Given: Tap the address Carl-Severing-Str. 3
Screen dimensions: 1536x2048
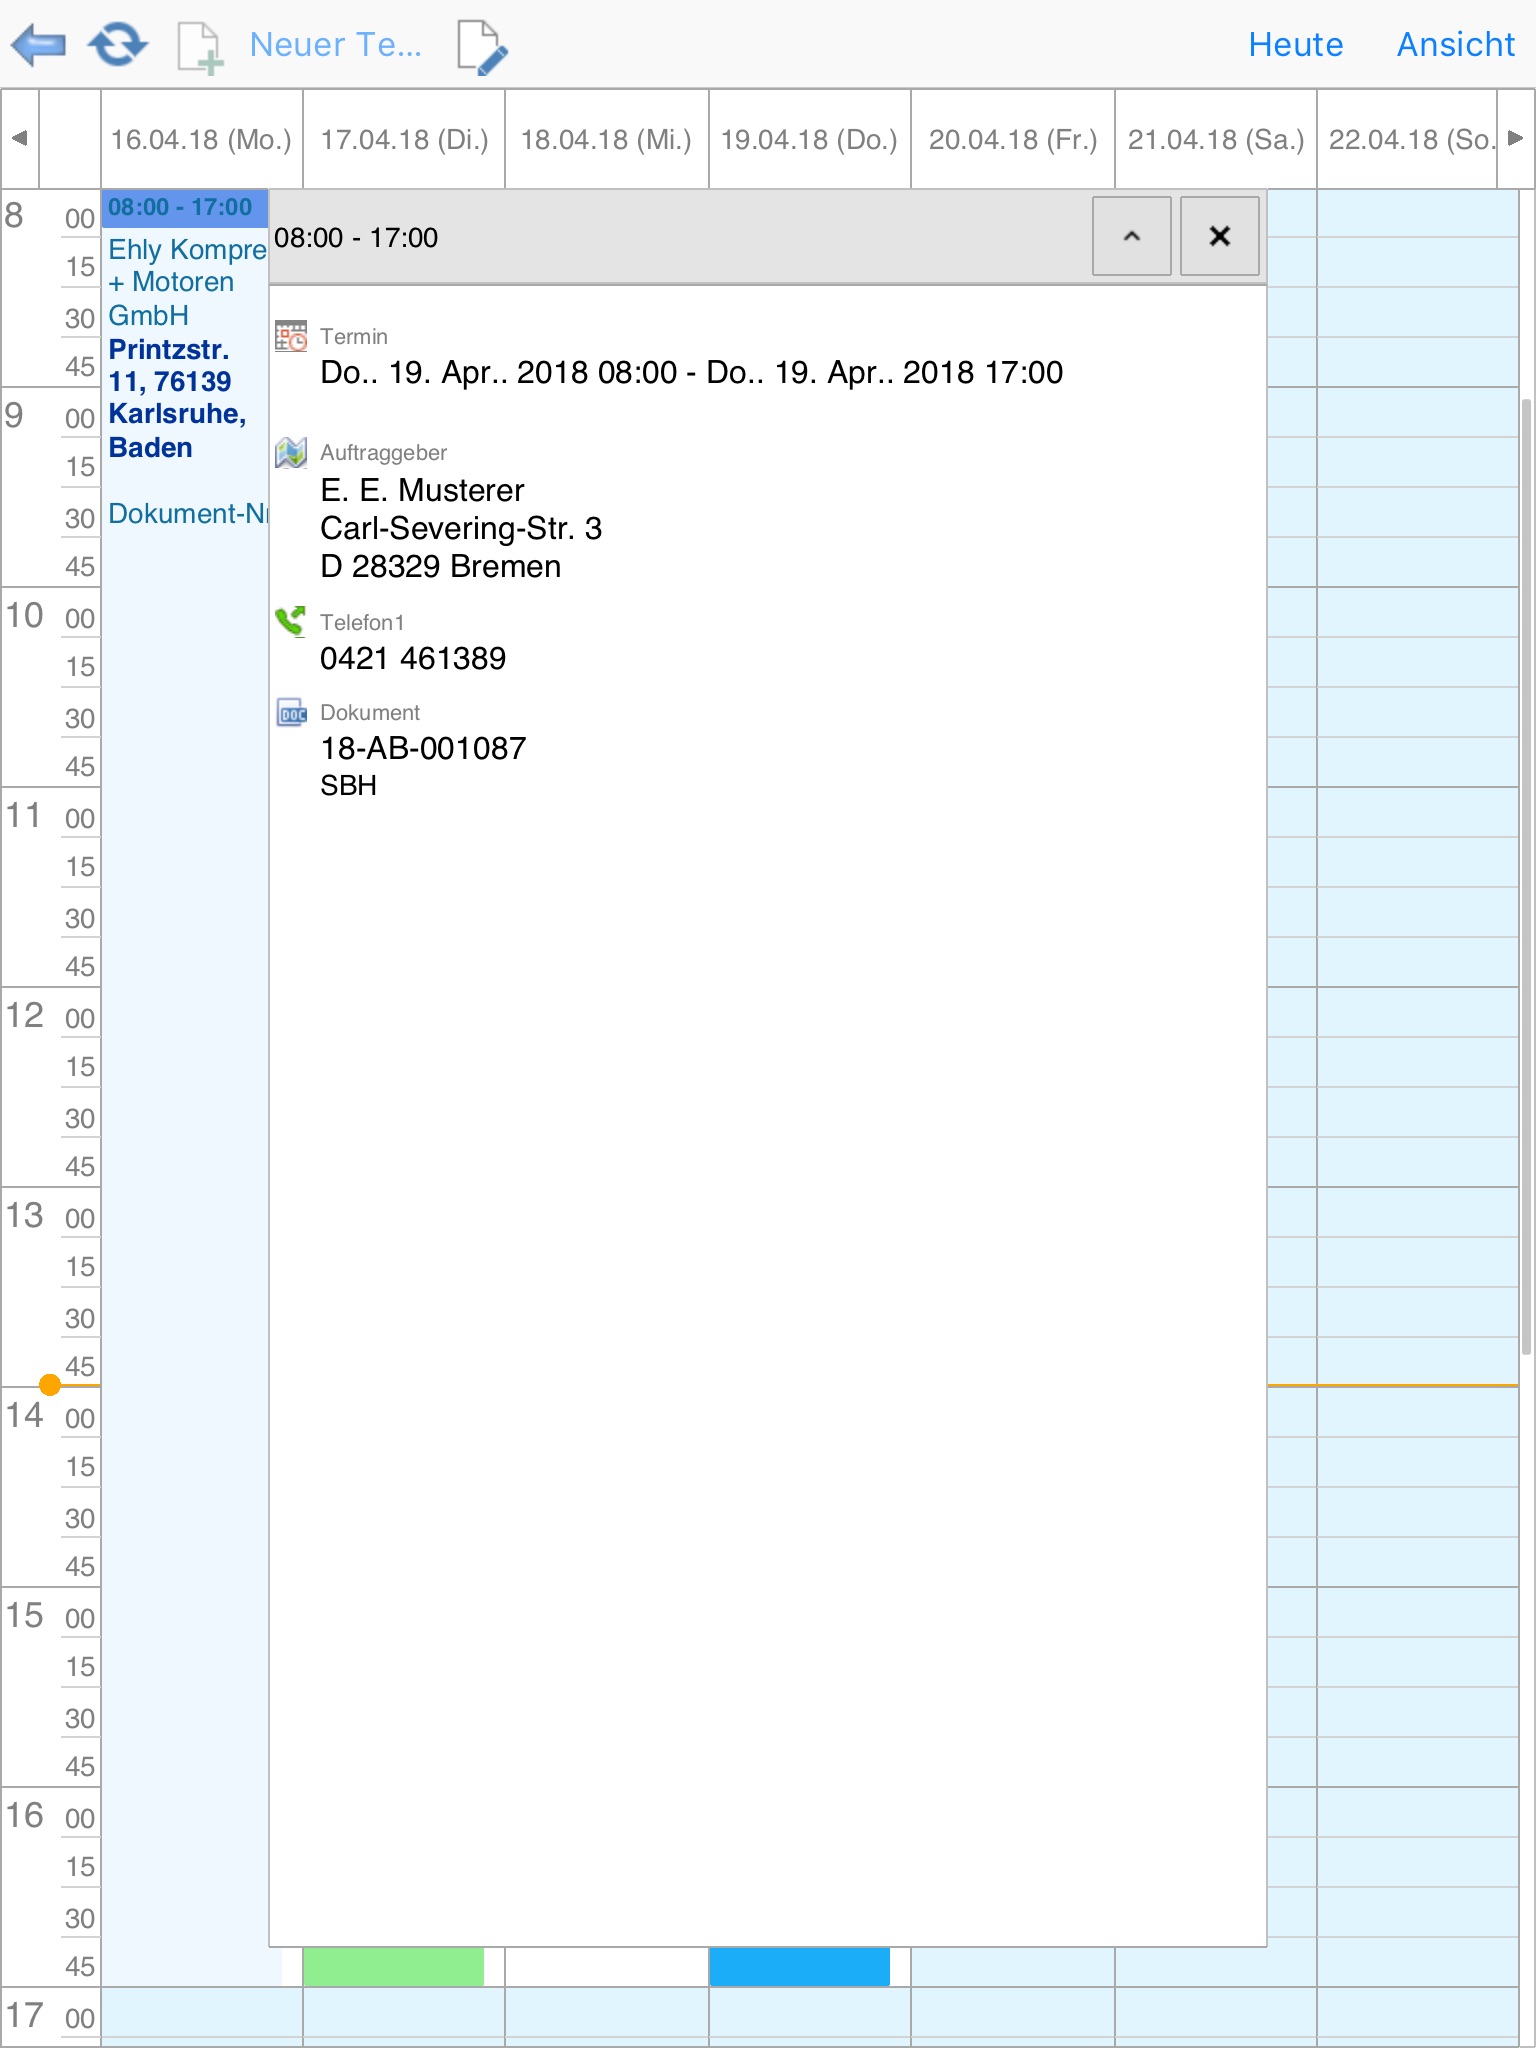Looking at the screenshot, I should point(461,528).
